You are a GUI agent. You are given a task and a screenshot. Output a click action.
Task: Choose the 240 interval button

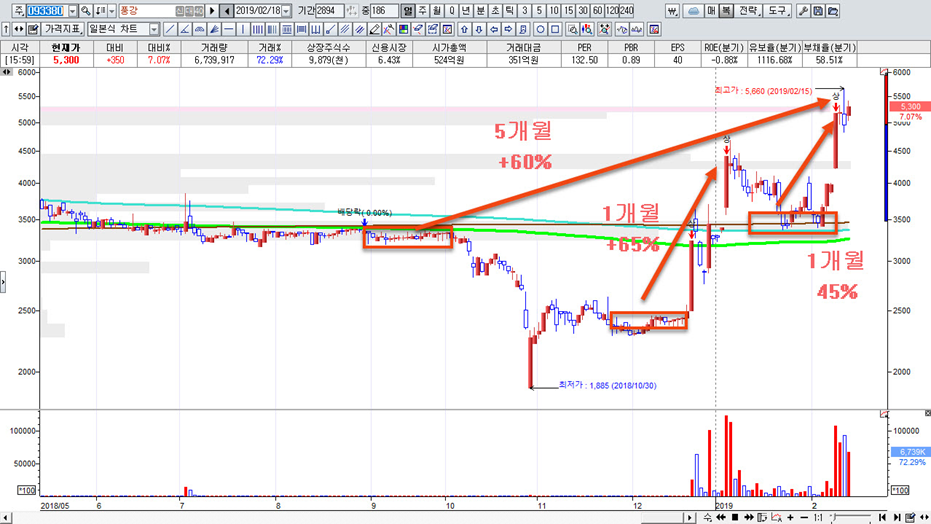point(626,11)
